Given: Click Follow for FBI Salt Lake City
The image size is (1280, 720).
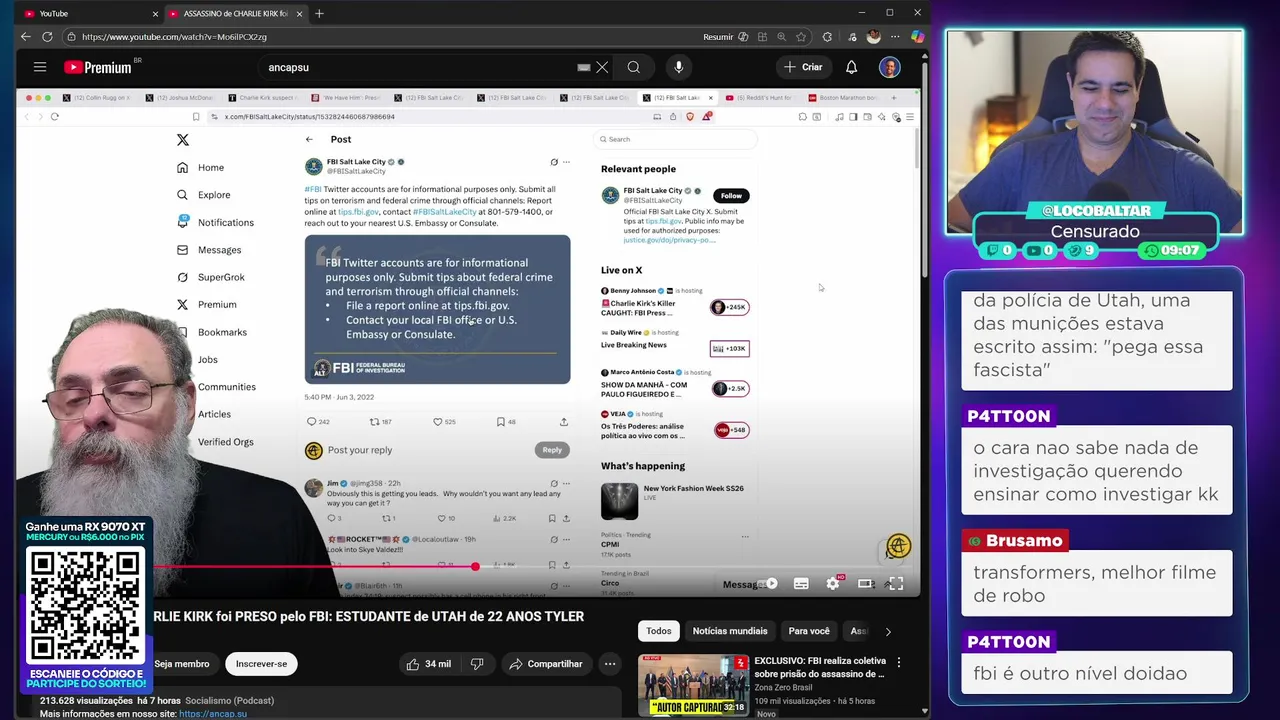Looking at the screenshot, I should [732, 196].
